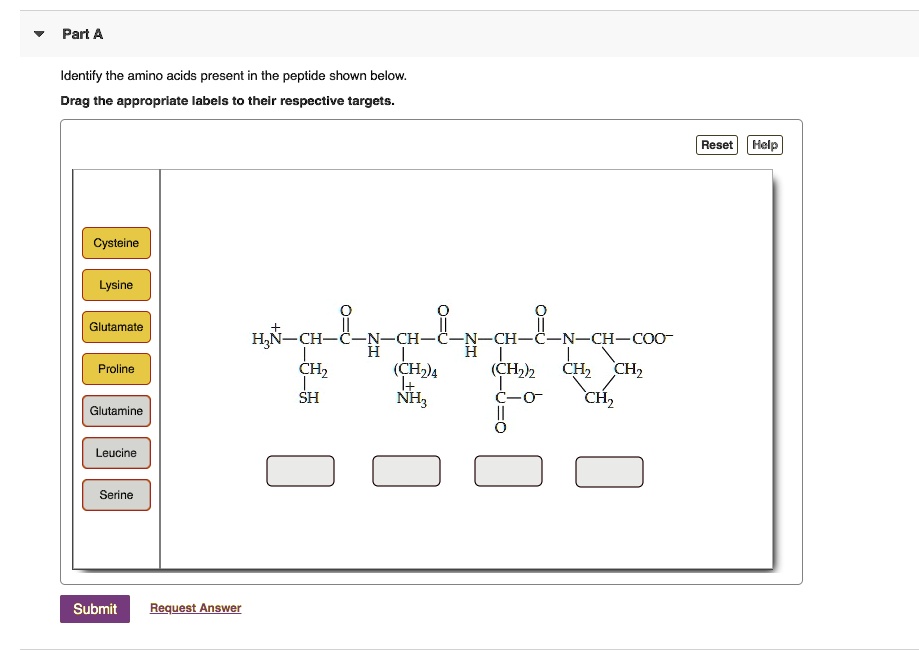Submit the answer

click(95, 609)
